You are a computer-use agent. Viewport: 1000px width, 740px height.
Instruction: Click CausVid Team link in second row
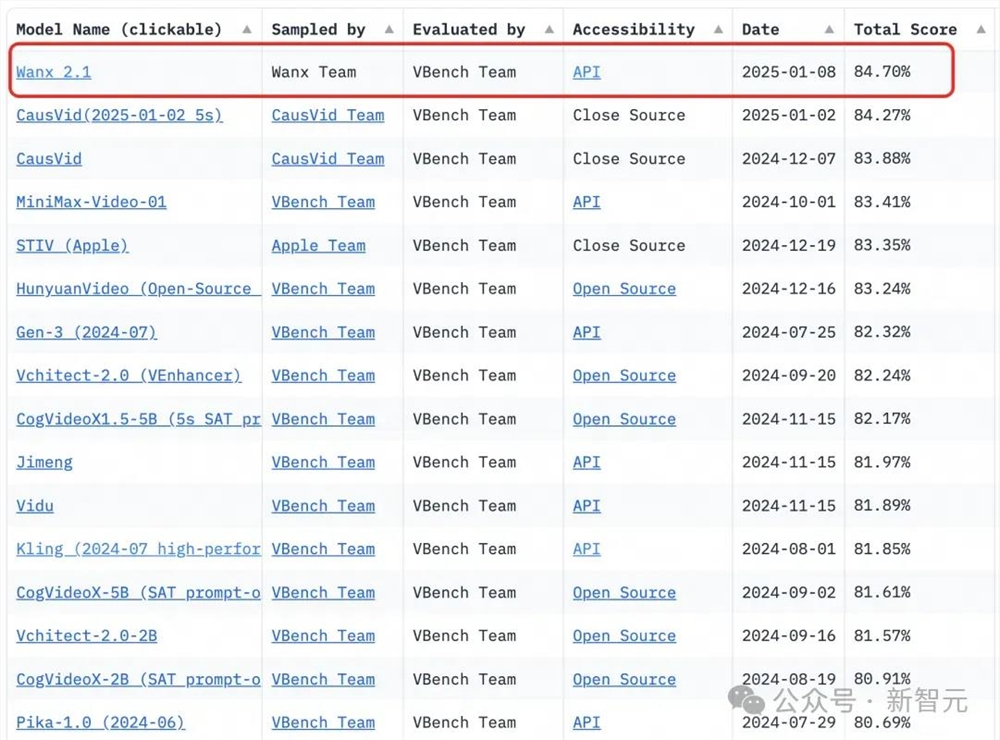(328, 115)
